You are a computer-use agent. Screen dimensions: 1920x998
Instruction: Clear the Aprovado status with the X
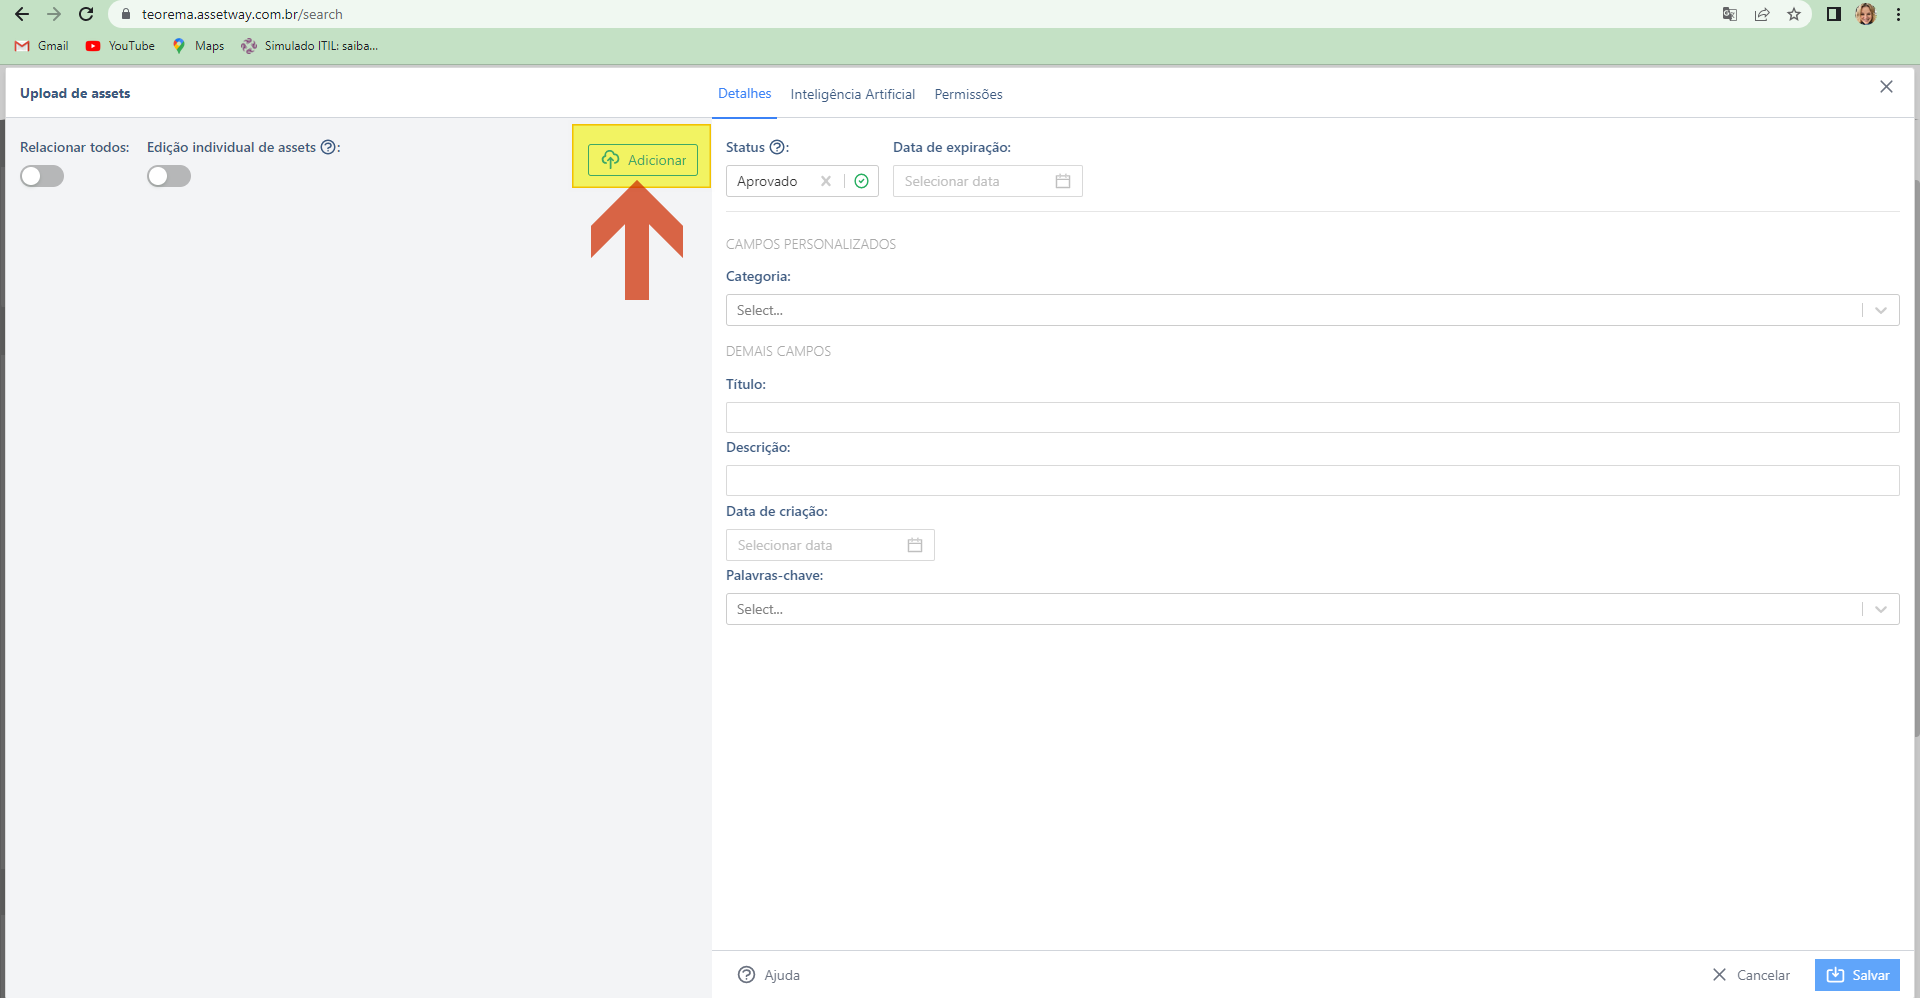click(826, 181)
